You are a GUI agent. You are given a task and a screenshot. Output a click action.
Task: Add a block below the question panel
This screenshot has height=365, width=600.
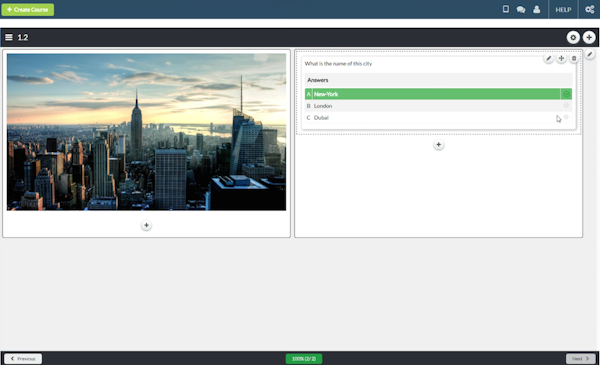(439, 145)
